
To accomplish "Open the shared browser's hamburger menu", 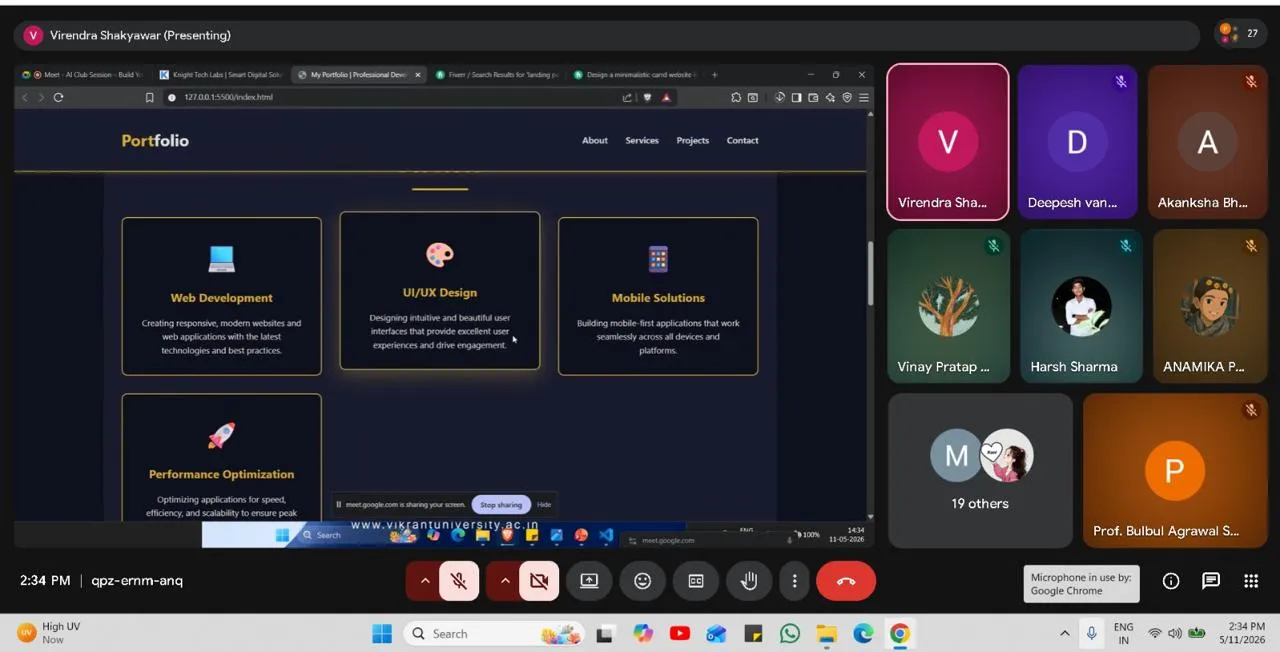I will tap(864, 97).
